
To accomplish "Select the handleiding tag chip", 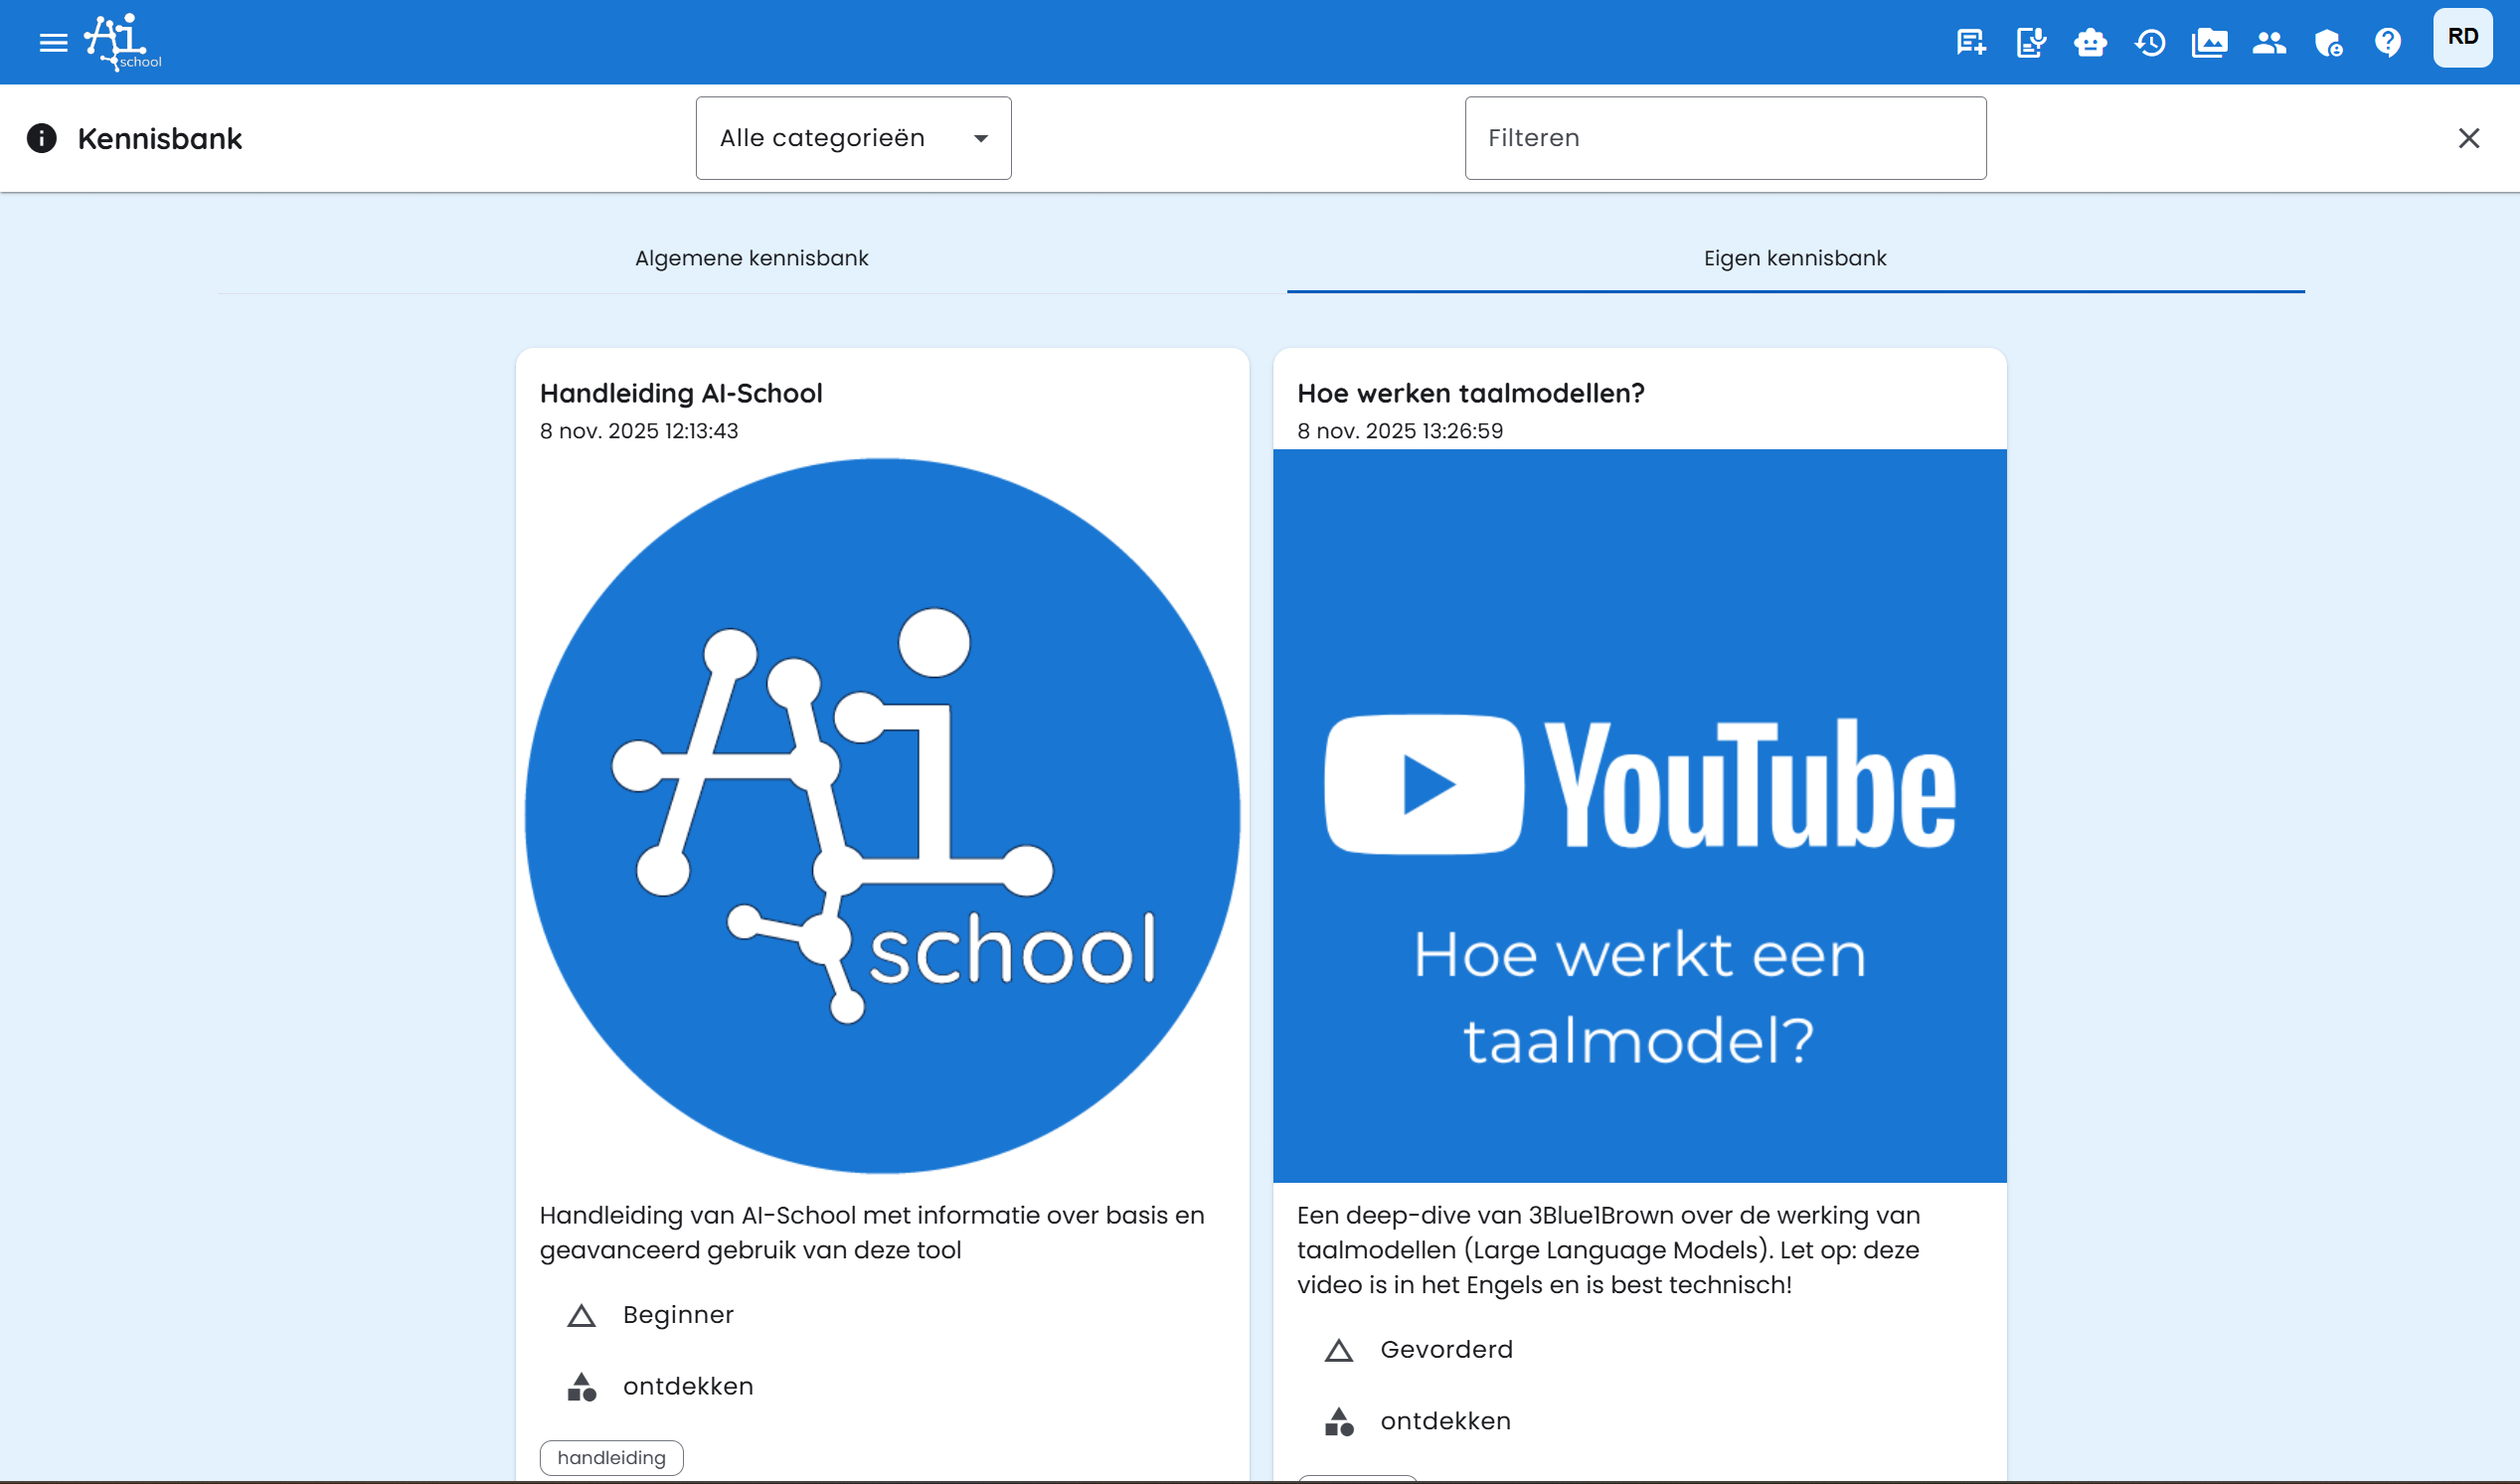I will [x=611, y=1457].
